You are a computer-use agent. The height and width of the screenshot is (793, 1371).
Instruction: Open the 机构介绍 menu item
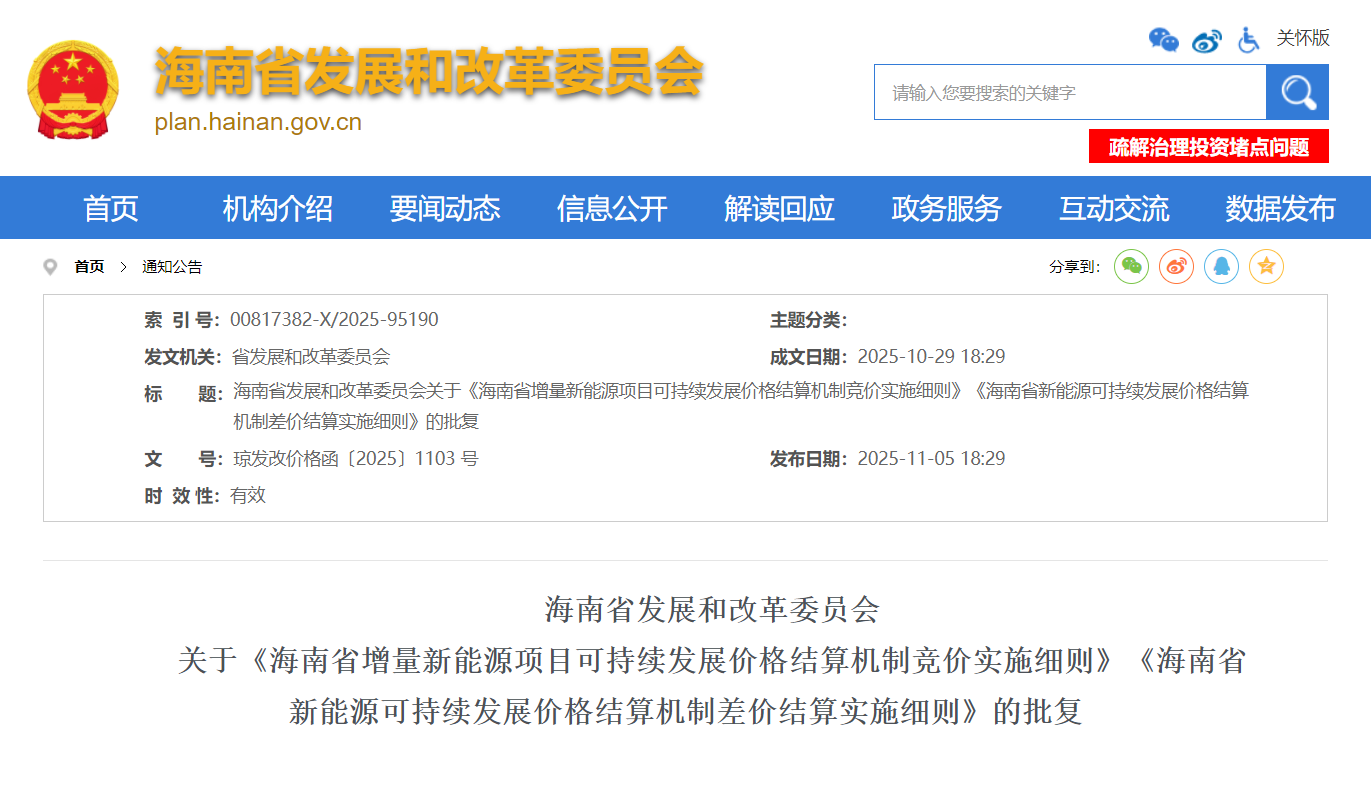[x=277, y=209]
